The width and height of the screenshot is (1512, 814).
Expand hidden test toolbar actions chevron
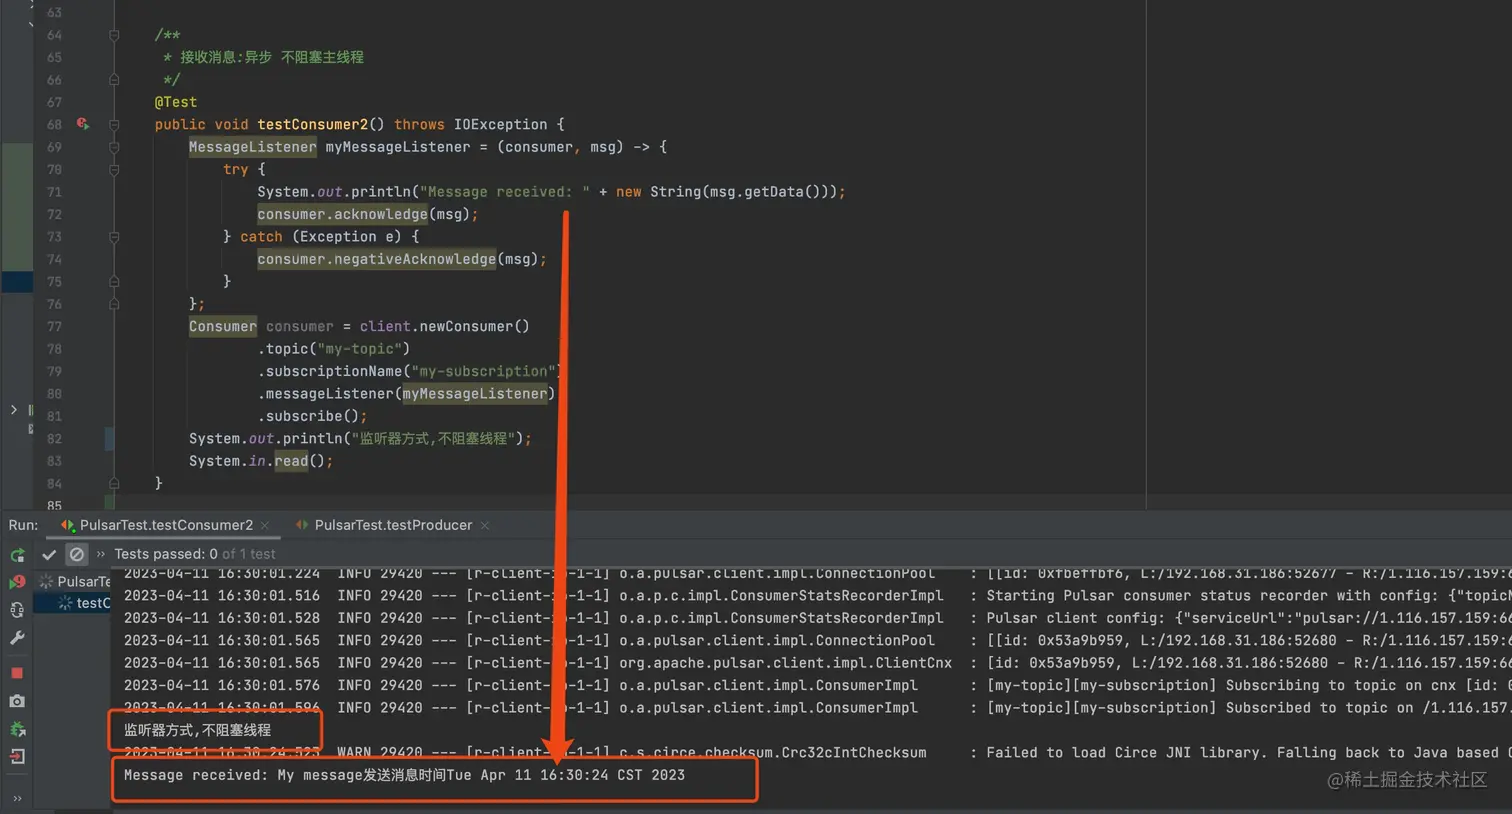tap(100, 554)
